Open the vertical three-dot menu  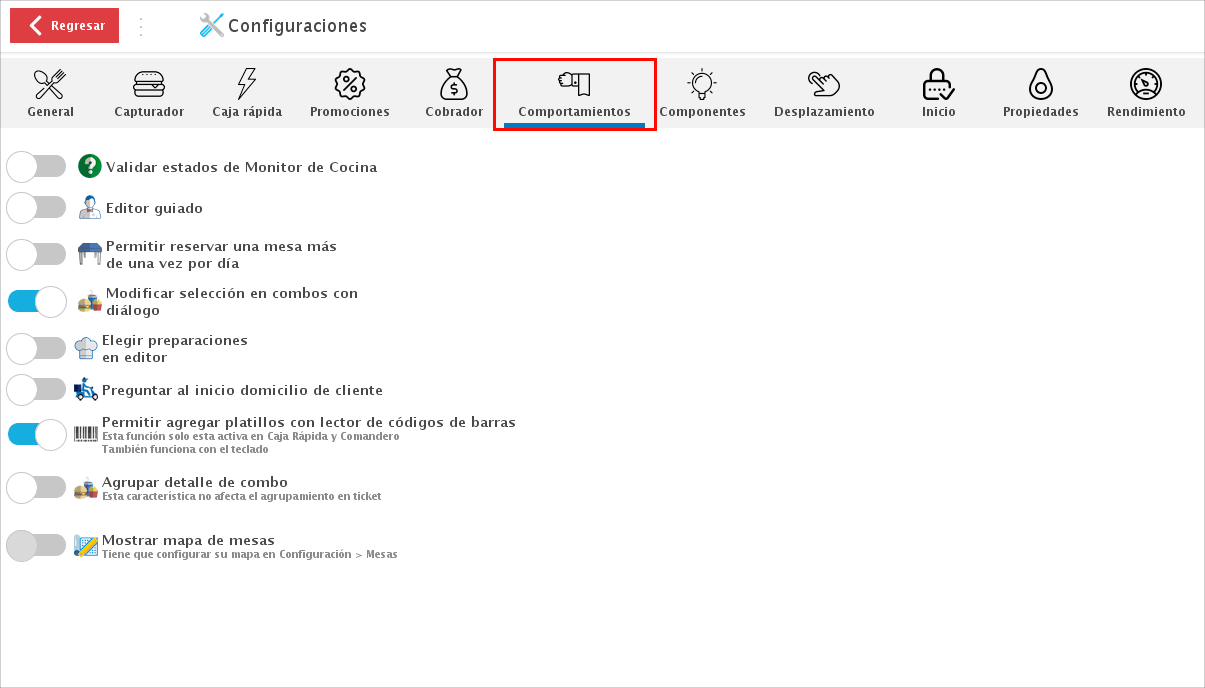coord(143,24)
